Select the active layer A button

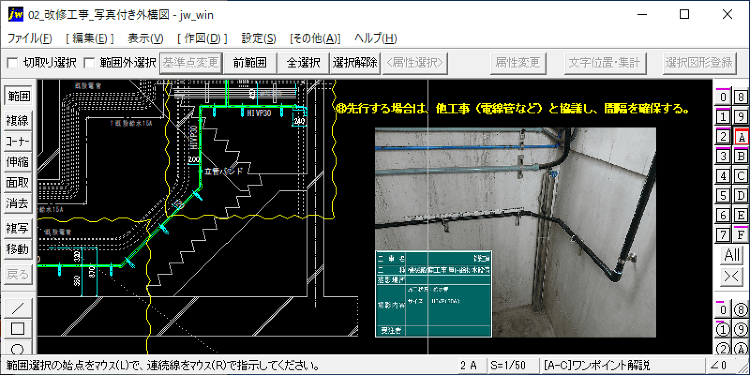tap(741, 137)
